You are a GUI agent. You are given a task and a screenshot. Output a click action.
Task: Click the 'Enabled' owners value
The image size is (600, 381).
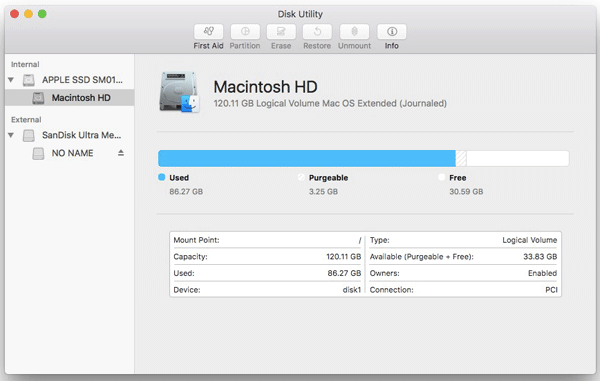click(x=542, y=273)
